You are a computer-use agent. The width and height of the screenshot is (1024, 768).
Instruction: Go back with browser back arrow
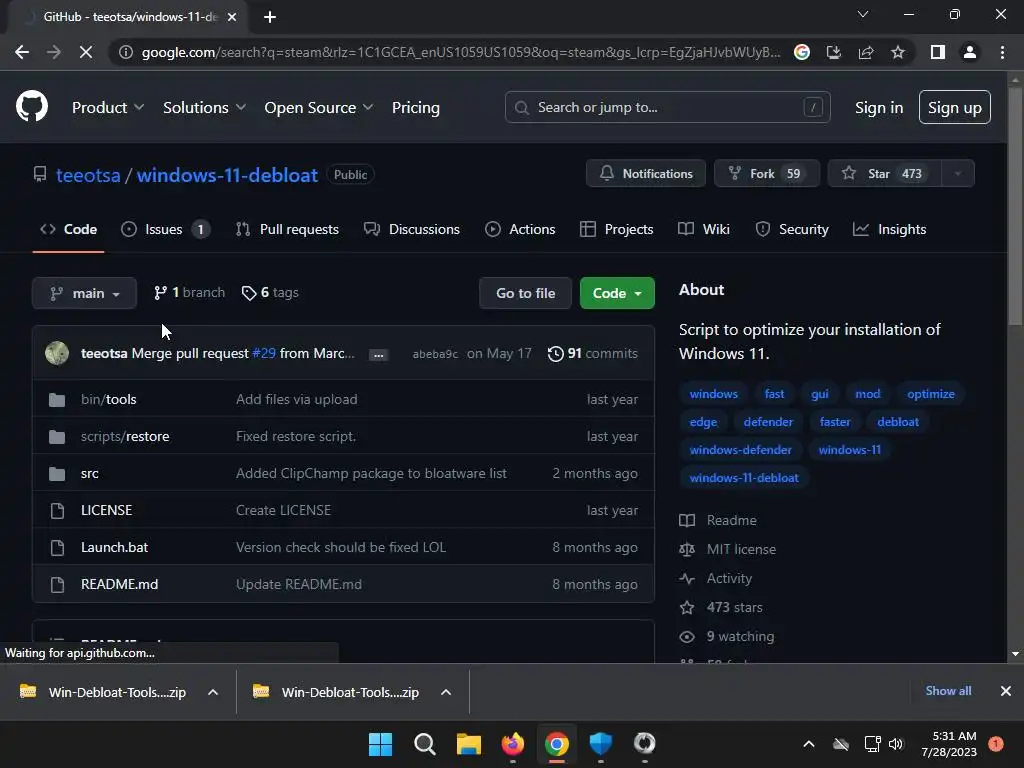22,52
